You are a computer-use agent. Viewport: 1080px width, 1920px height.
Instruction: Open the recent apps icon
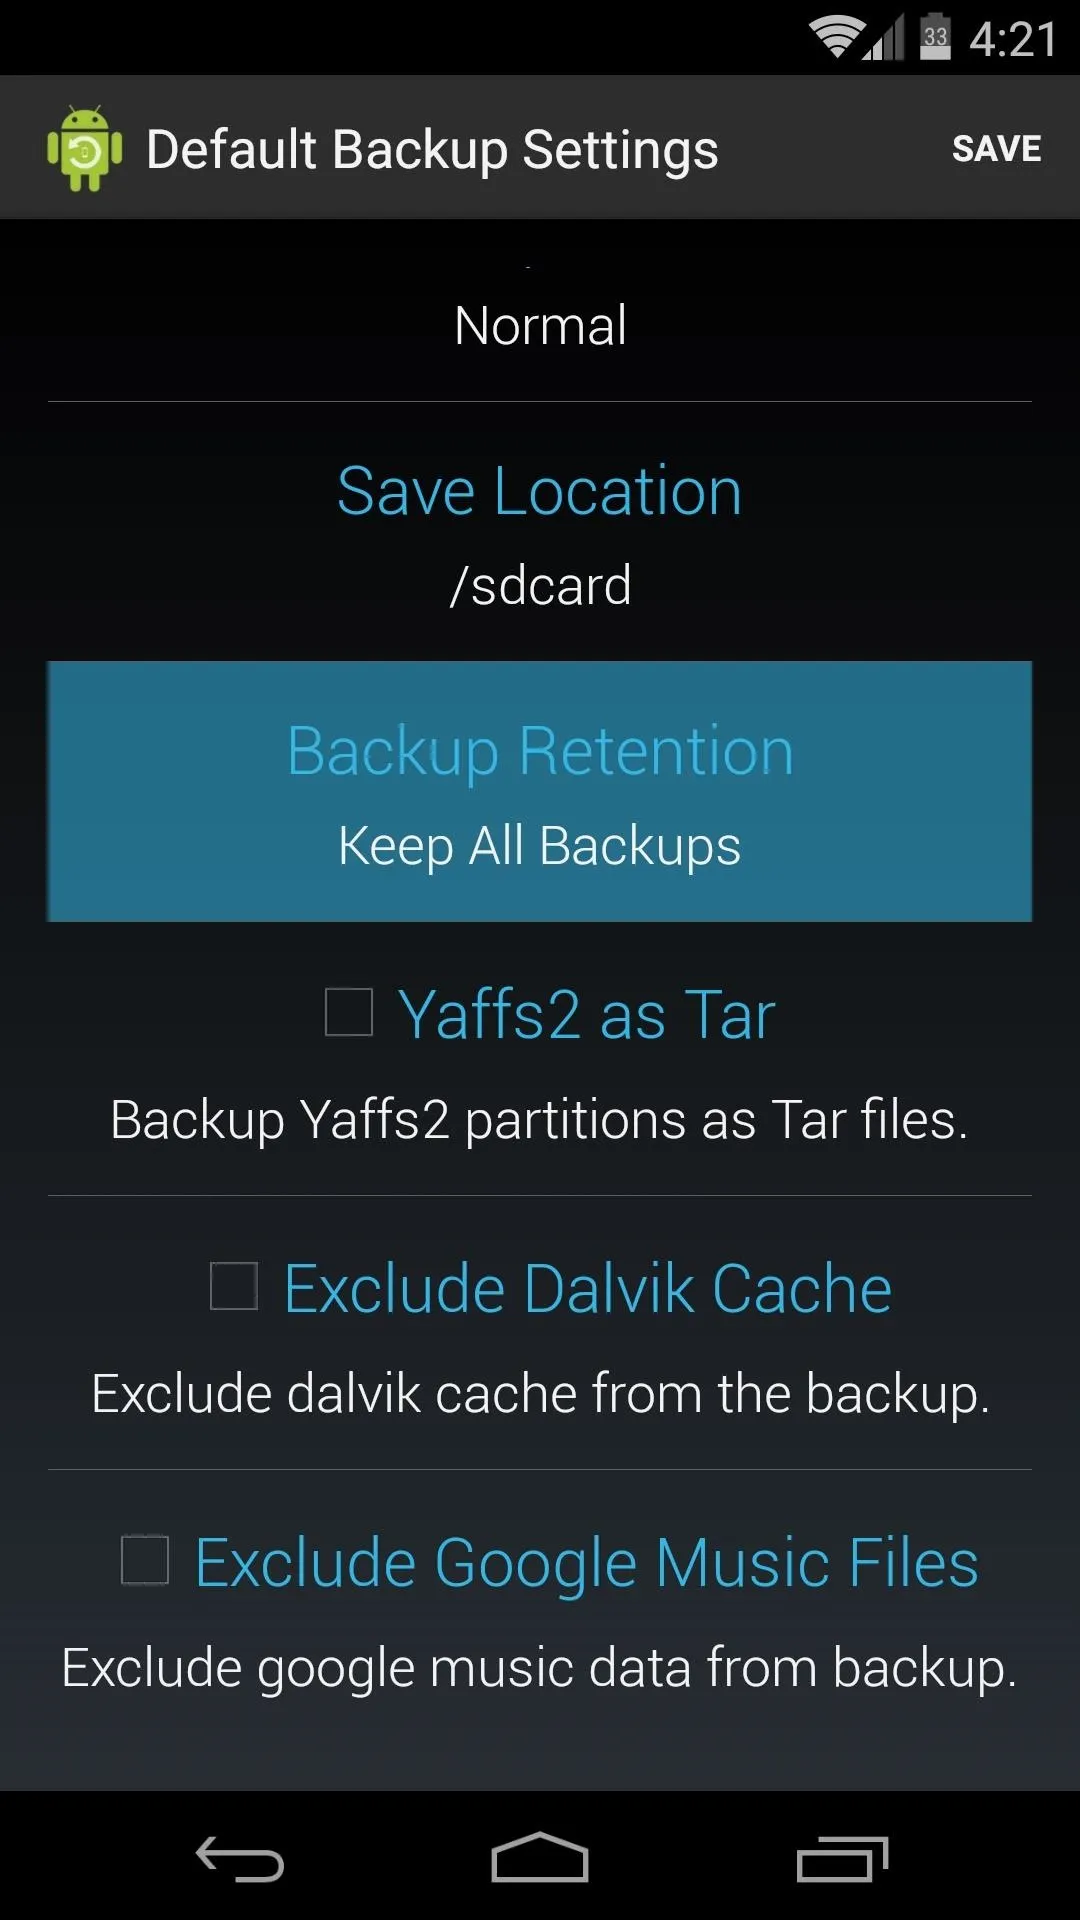(842, 1859)
